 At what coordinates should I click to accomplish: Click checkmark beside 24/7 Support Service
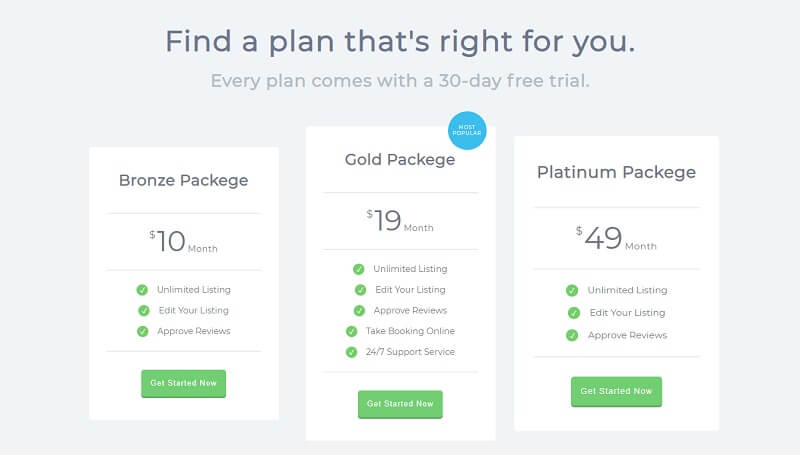[x=352, y=352]
